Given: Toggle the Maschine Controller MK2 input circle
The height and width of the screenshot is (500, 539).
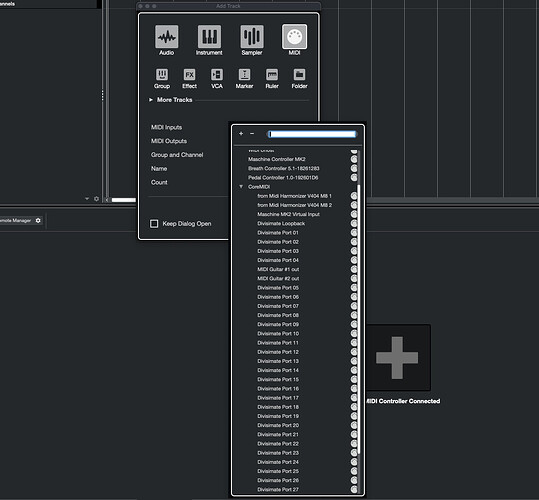Looking at the screenshot, I should [x=354, y=159].
